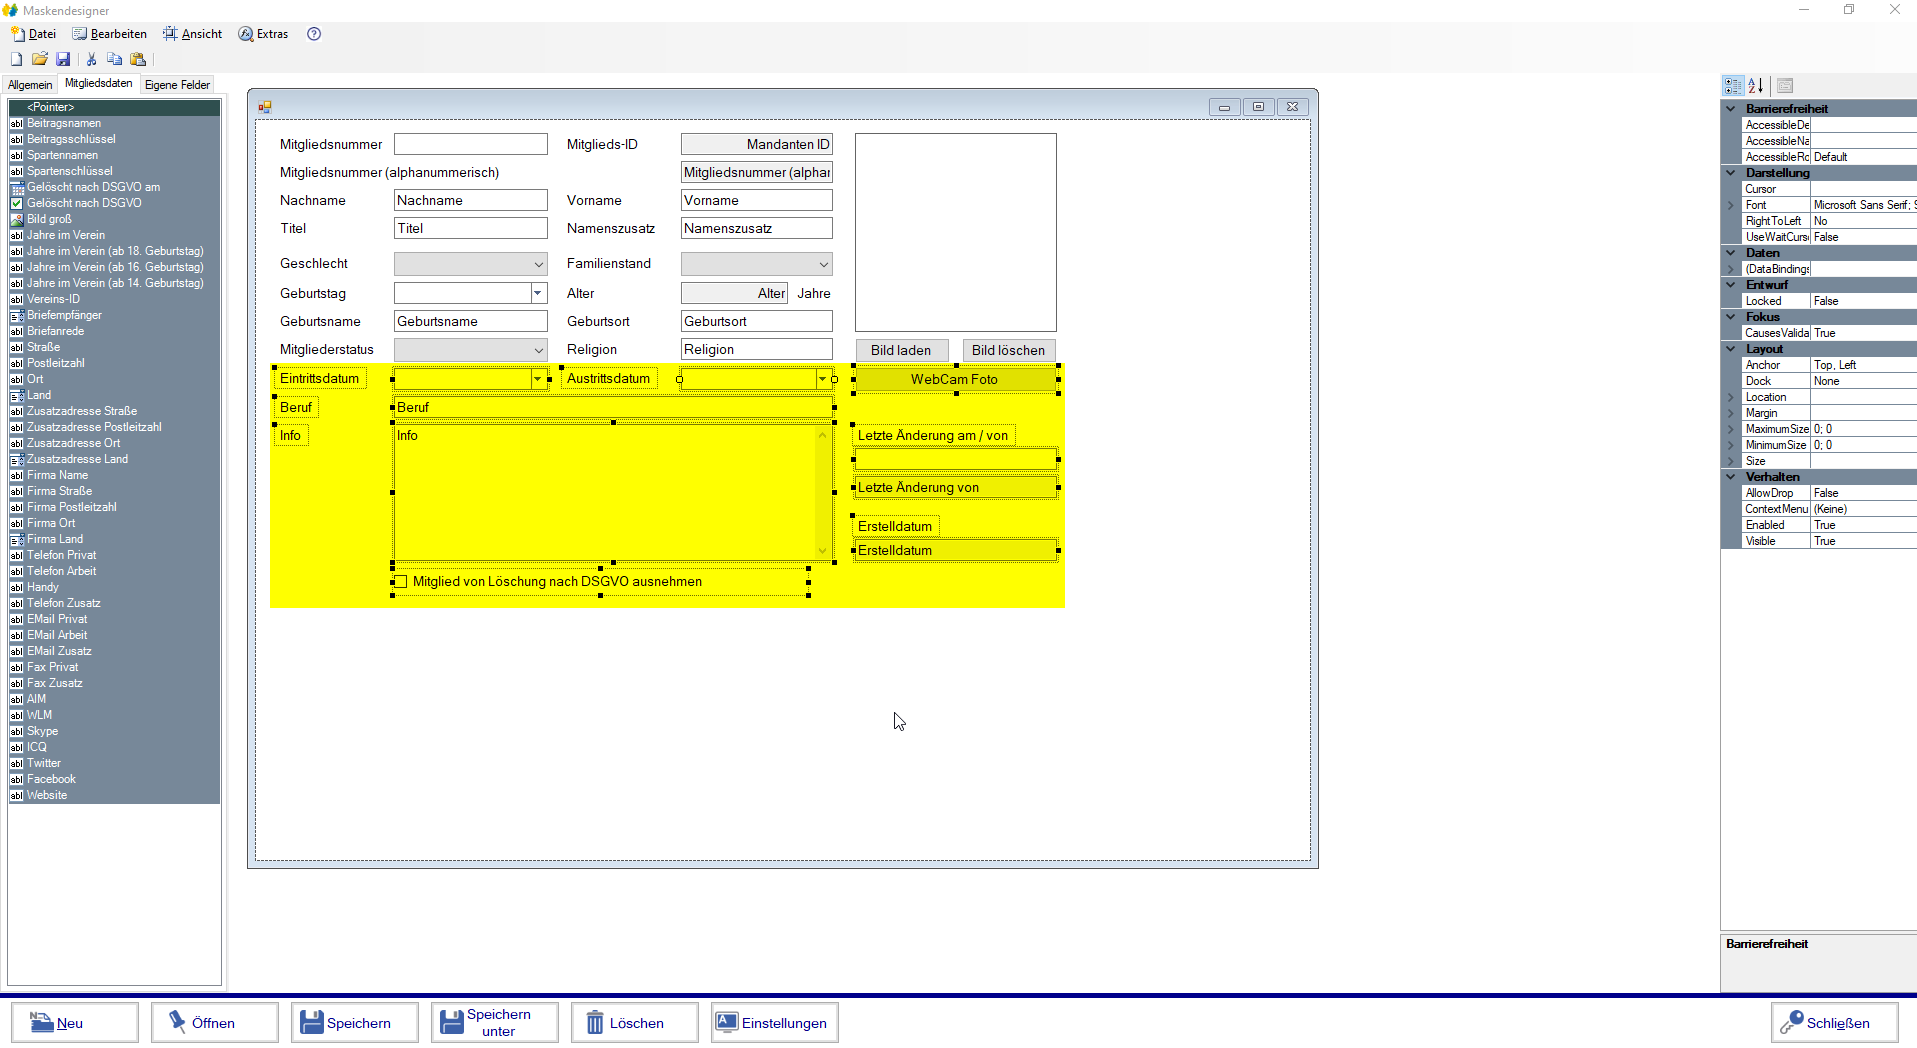This screenshot has width=1917, height=1048.
Task: Click the save floppy disk toolbar icon
Action: click(x=63, y=60)
